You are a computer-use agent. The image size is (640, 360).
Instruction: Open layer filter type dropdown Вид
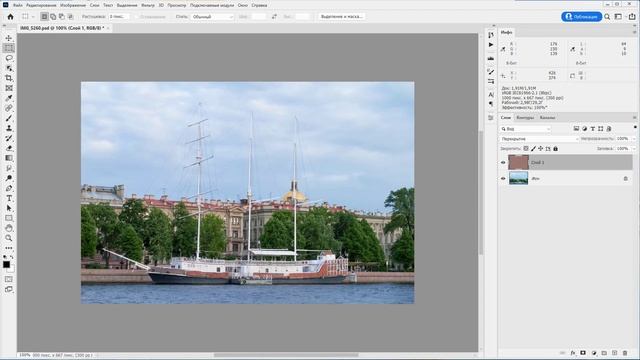click(526, 129)
